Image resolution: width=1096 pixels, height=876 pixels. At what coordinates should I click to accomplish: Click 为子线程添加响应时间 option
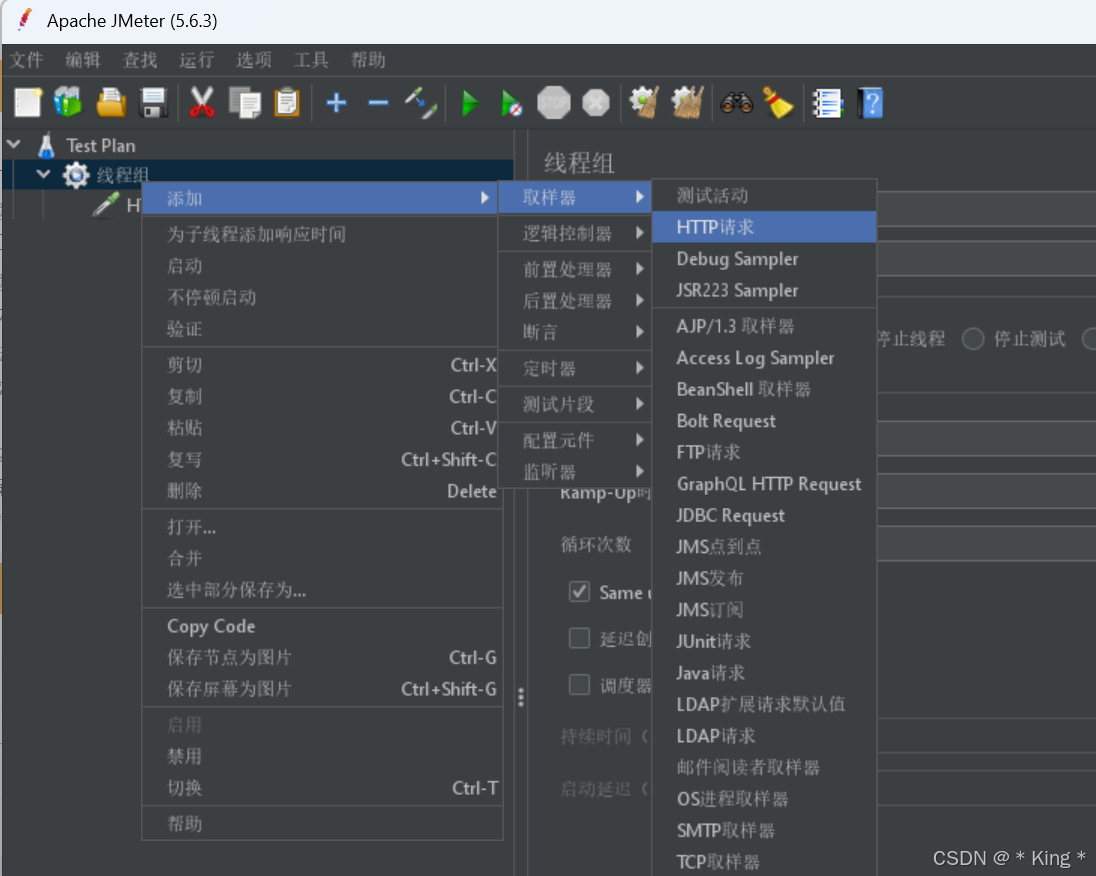[322, 234]
